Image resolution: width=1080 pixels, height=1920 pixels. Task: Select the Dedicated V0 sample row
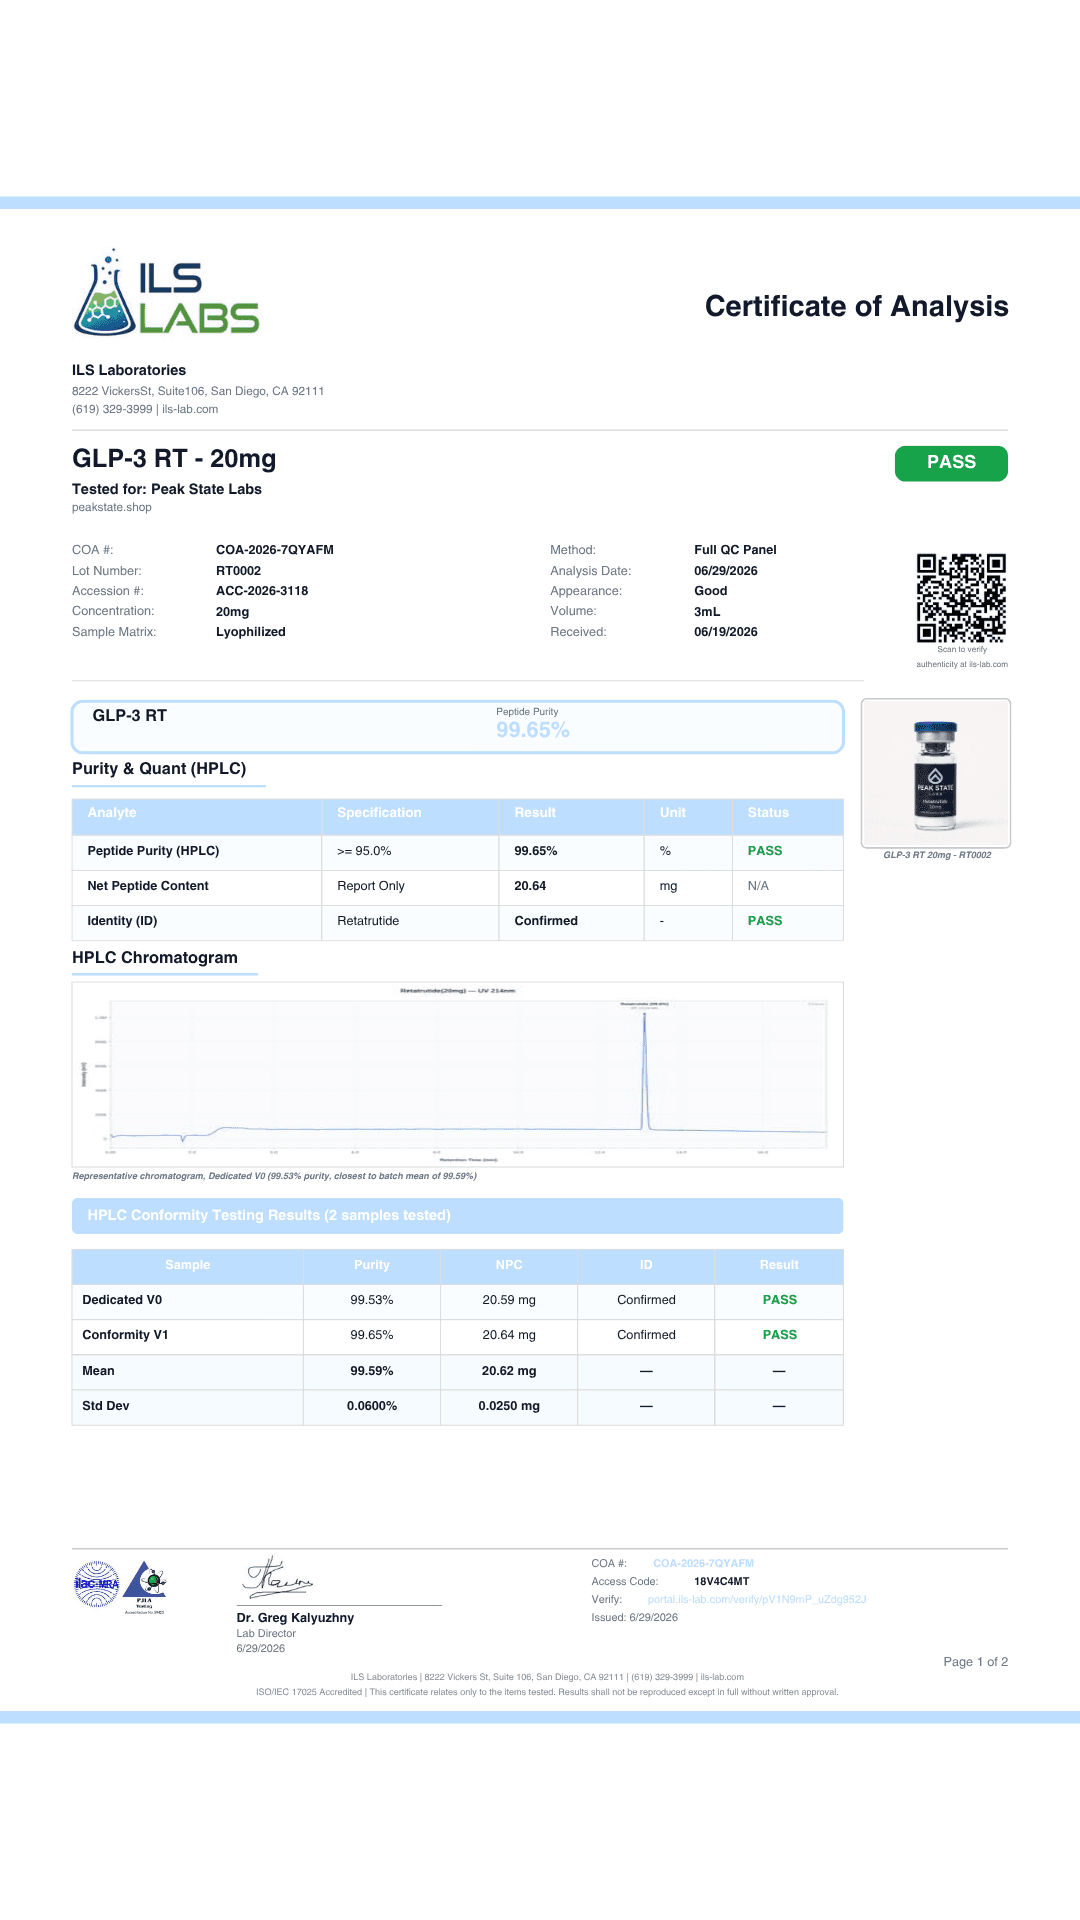click(x=458, y=1300)
